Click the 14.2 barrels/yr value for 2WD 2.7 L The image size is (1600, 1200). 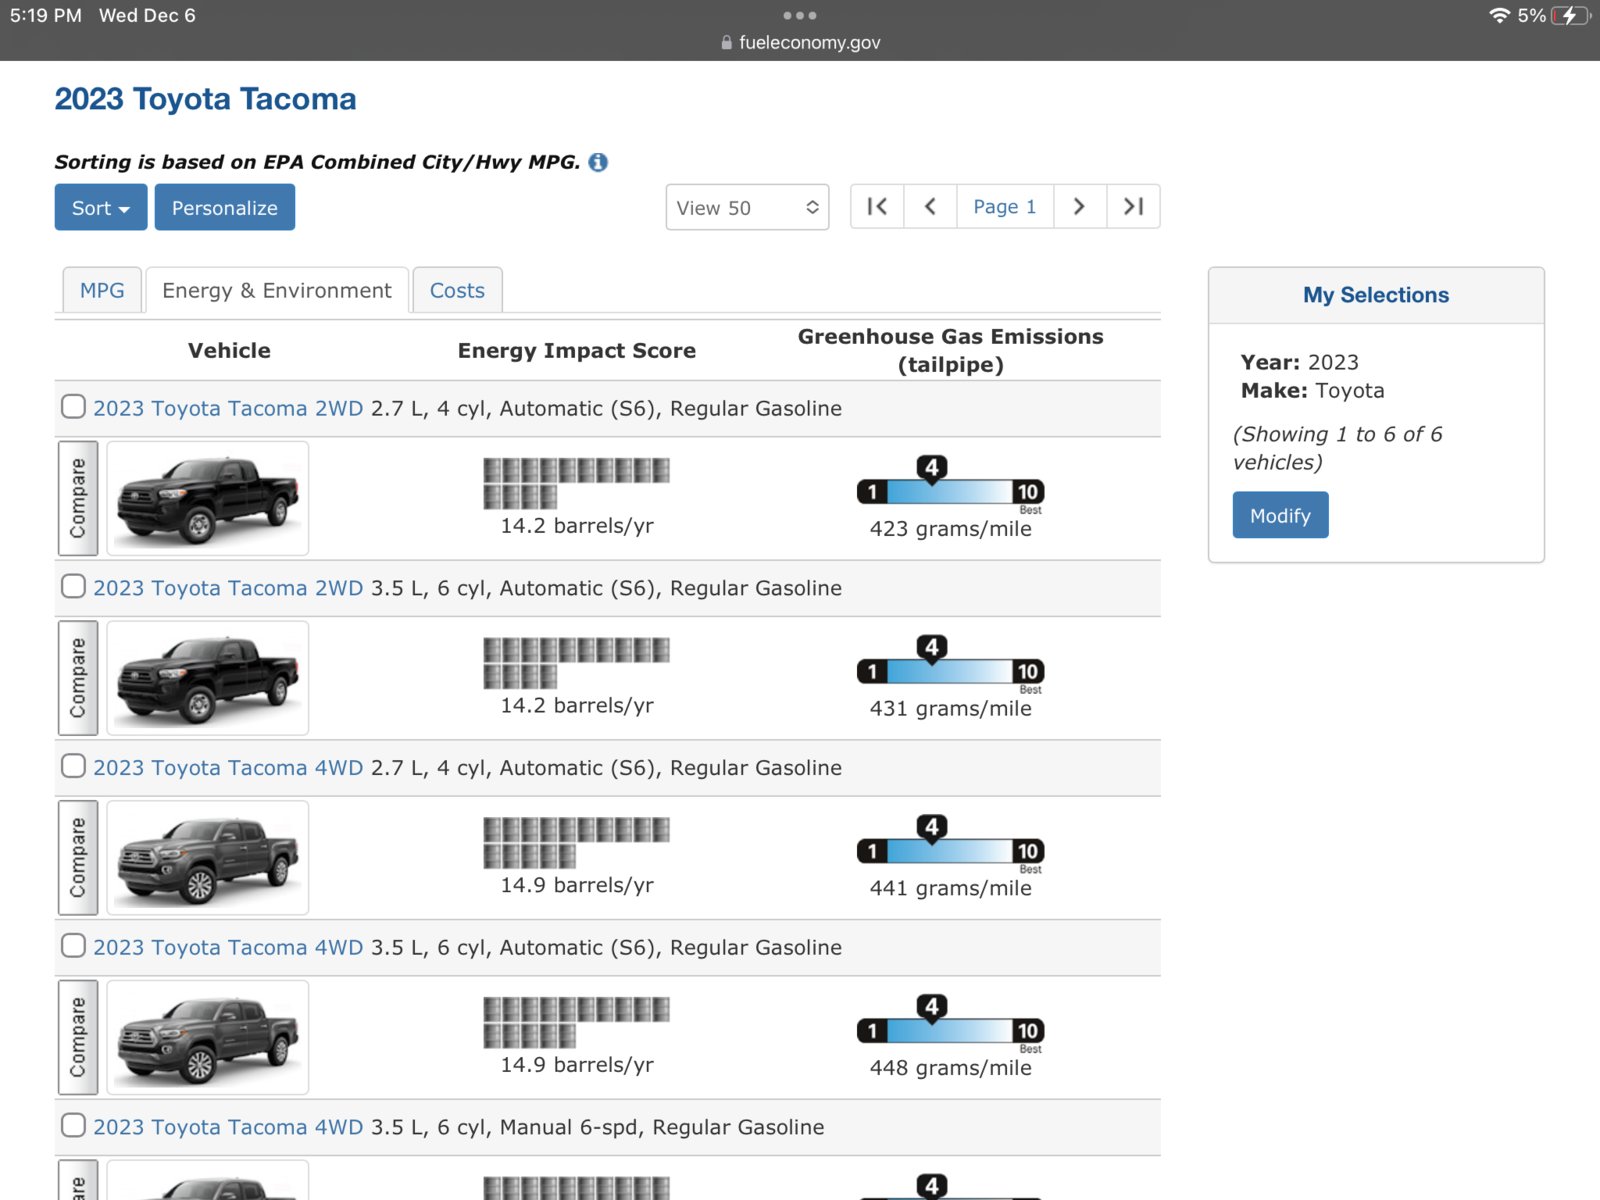576,526
